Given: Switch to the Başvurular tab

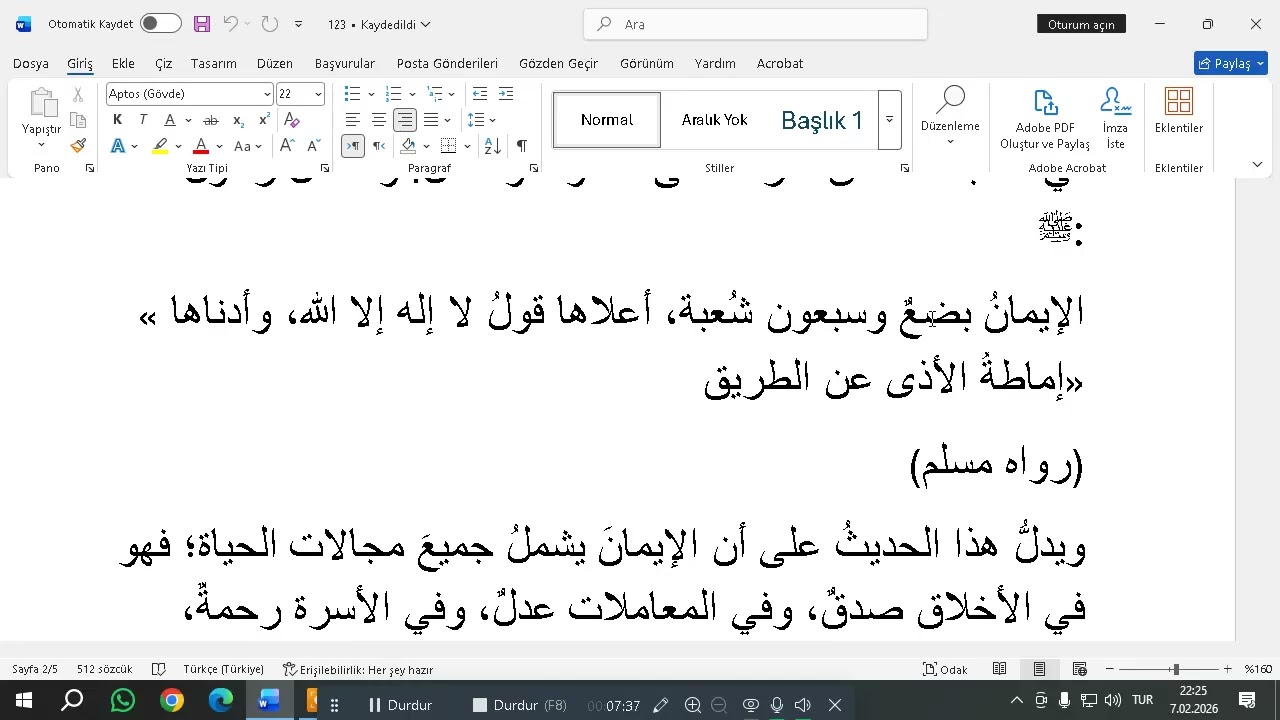Looking at the screenshot, I should (345, 63).
